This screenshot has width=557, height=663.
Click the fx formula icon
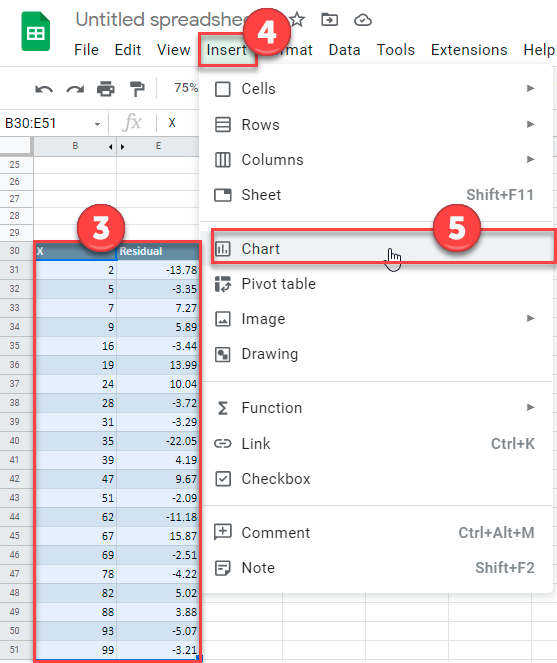(132, 123)
